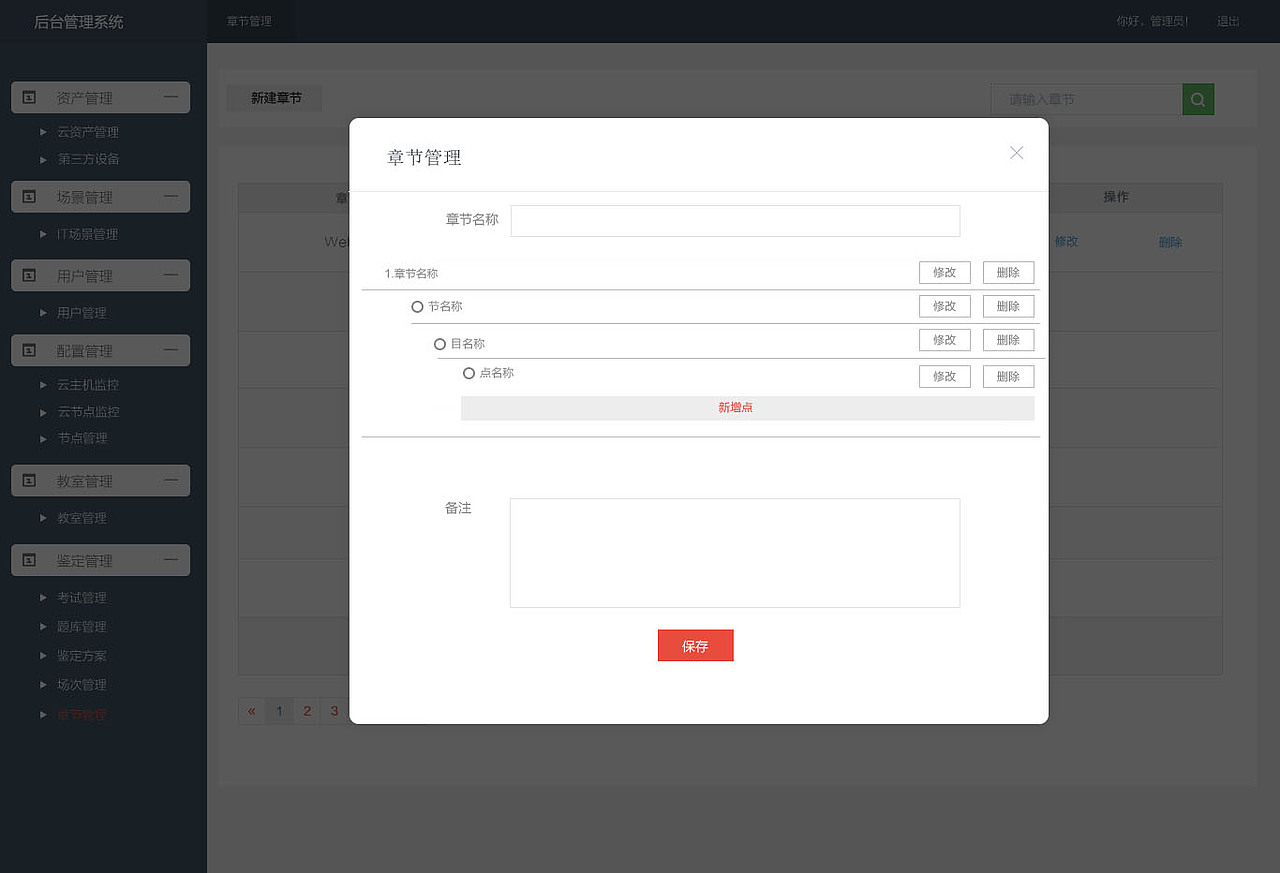Image resolution: width=1280 pixels, height=873 pixels.
Task: Click the green search magnifier icon
Action: pyautogui.click(x=1198, y=99)
